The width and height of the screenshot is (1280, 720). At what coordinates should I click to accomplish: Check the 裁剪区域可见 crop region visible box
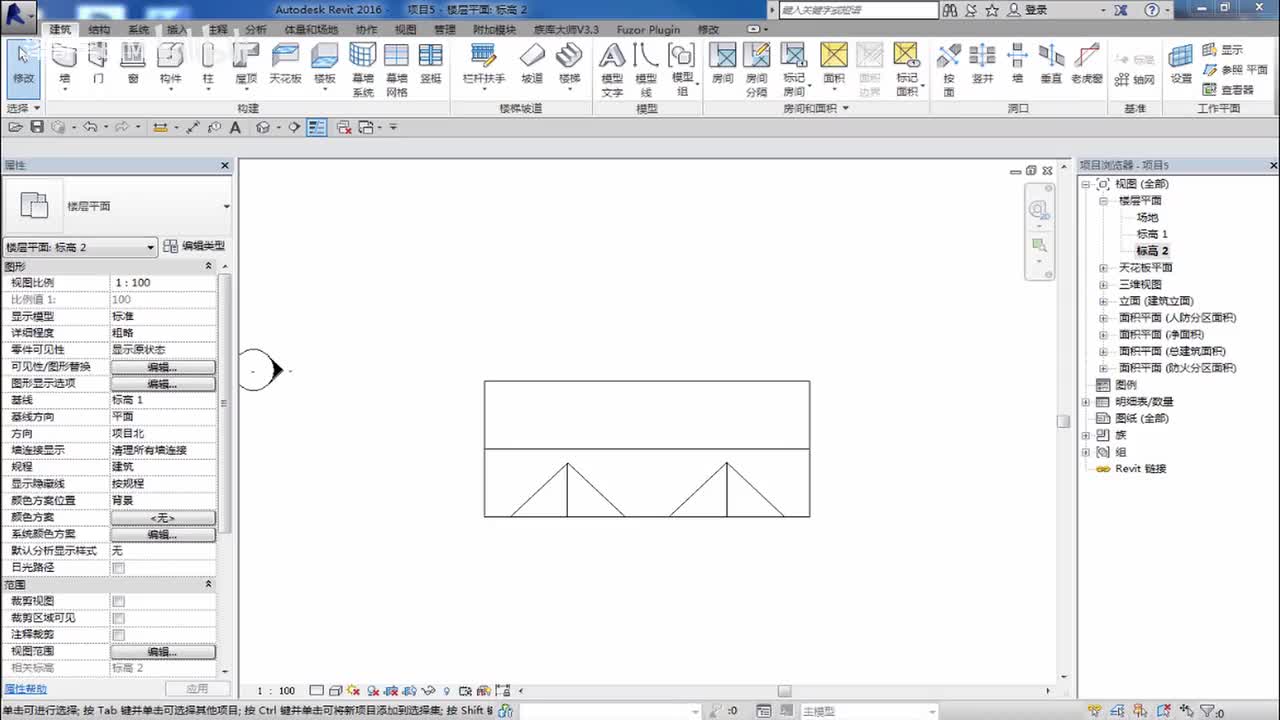click(x=118, y=618)
